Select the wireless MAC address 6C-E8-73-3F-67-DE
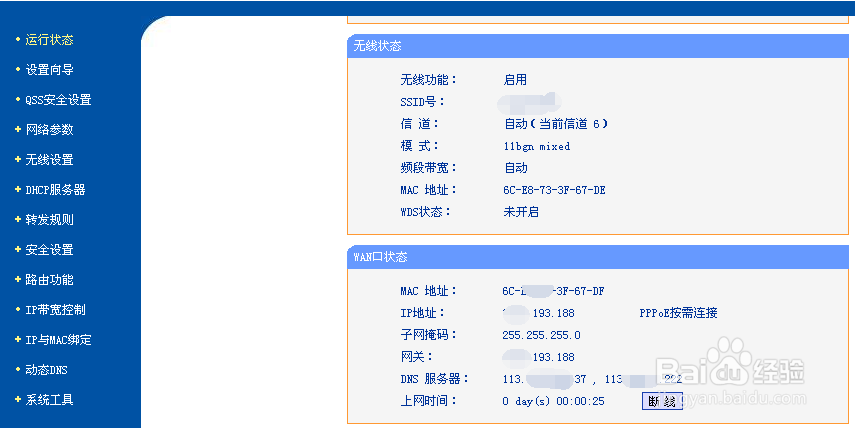Screen dimensions: 855x428 pyautogui.click(x=554, y=190)
